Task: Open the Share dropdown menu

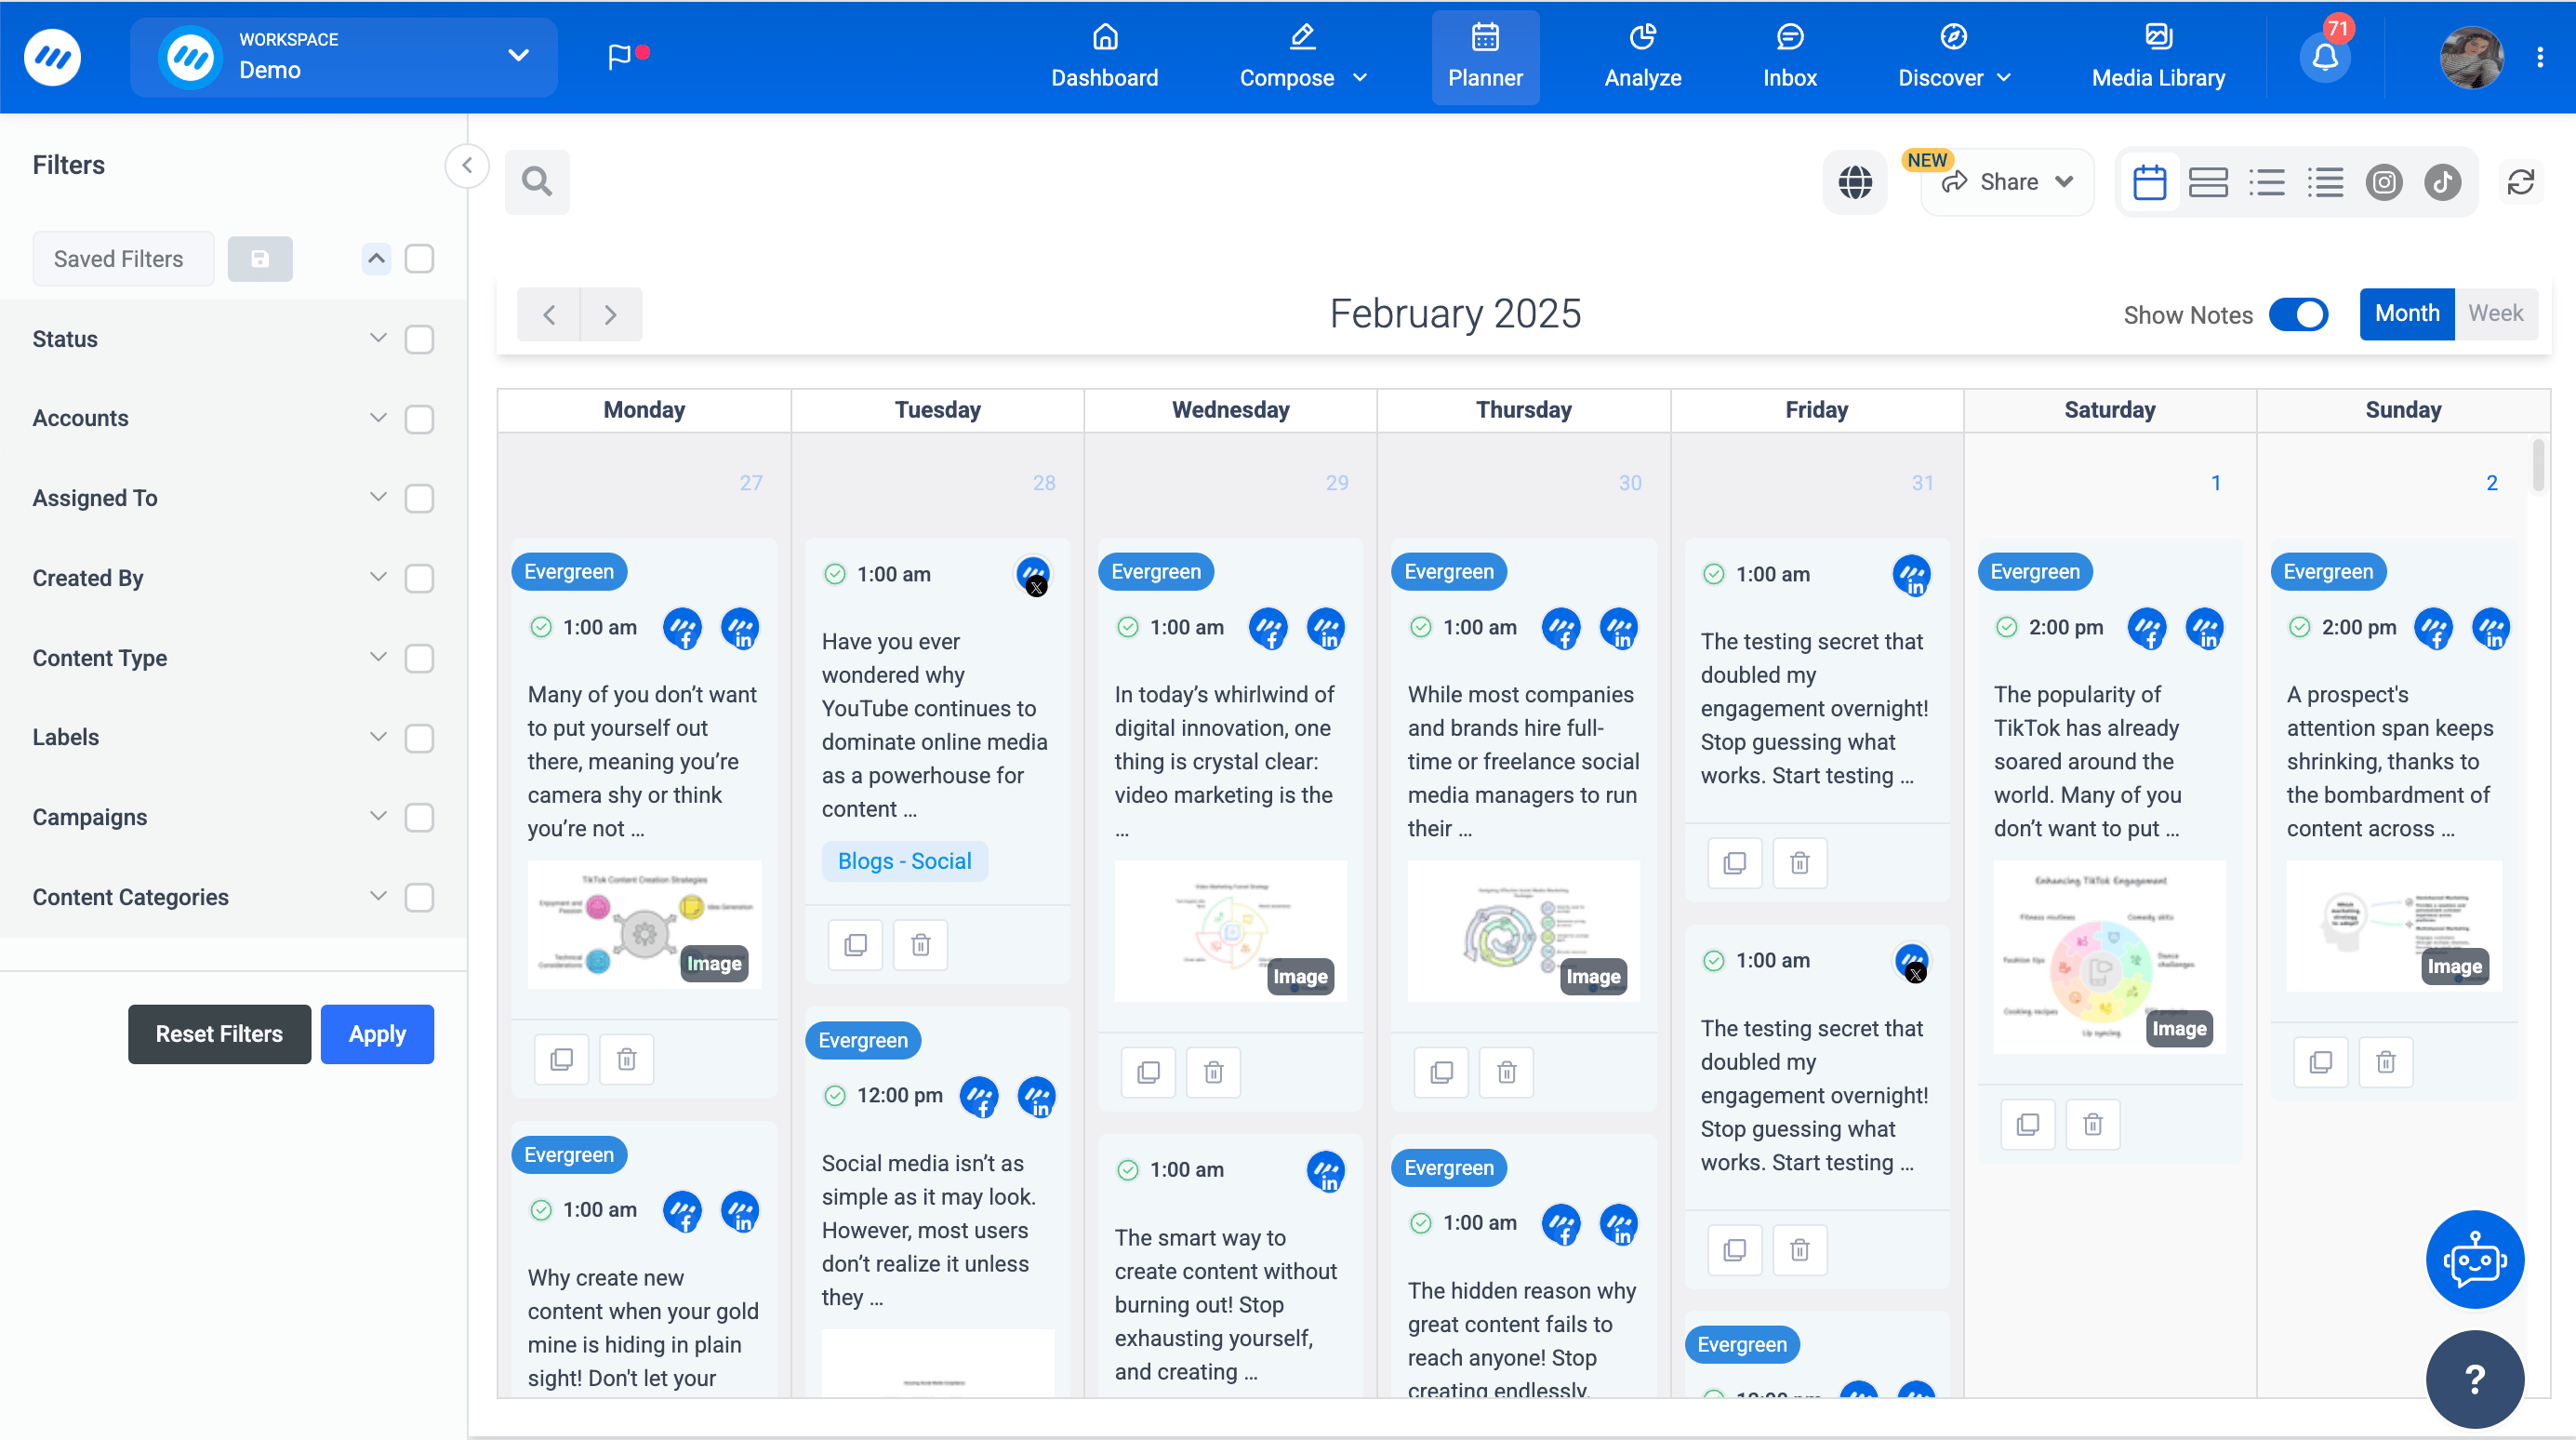Action: [2006, 180]
